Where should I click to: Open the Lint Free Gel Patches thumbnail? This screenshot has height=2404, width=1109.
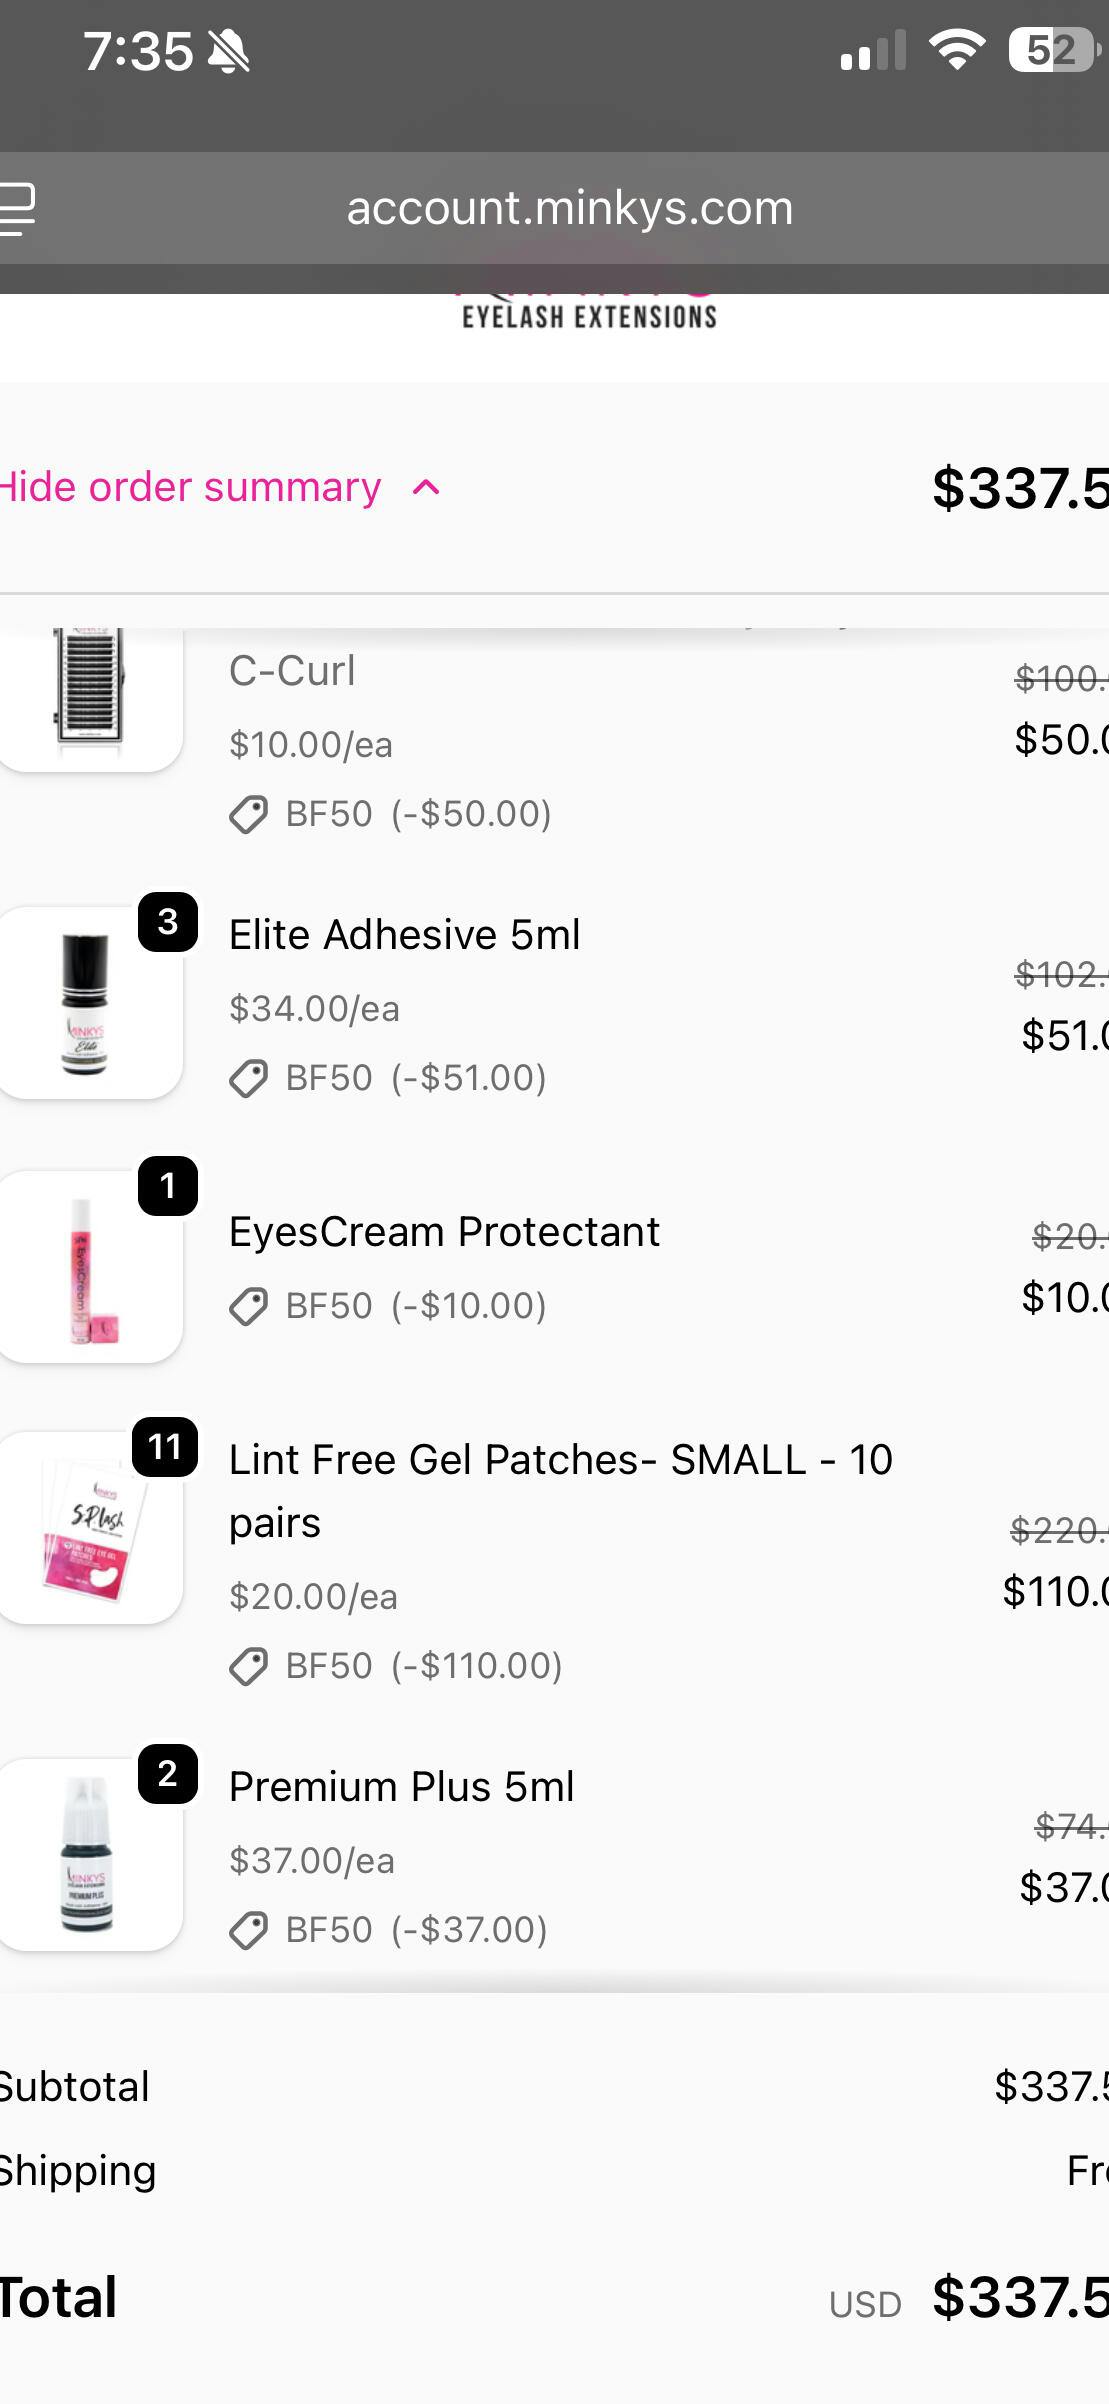[x=88, y=1528]
